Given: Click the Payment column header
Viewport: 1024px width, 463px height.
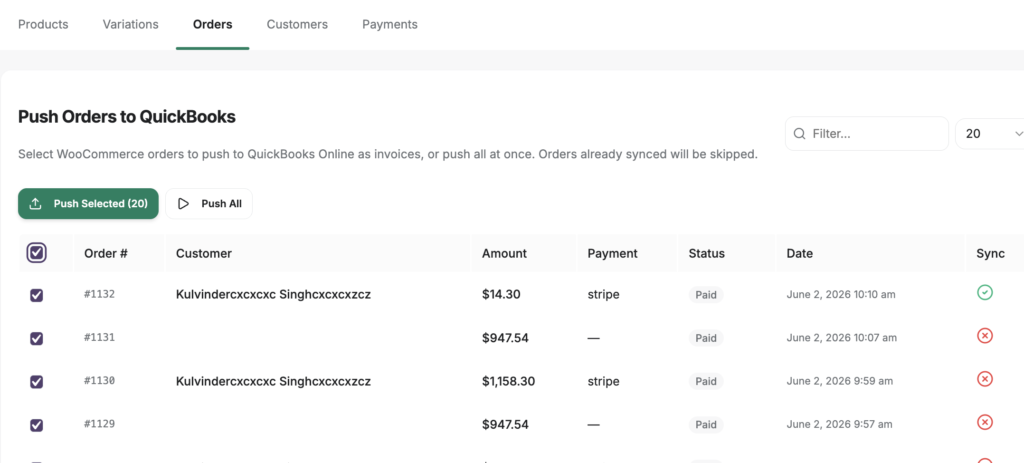Looking at the screenshot, I should 613,253.
